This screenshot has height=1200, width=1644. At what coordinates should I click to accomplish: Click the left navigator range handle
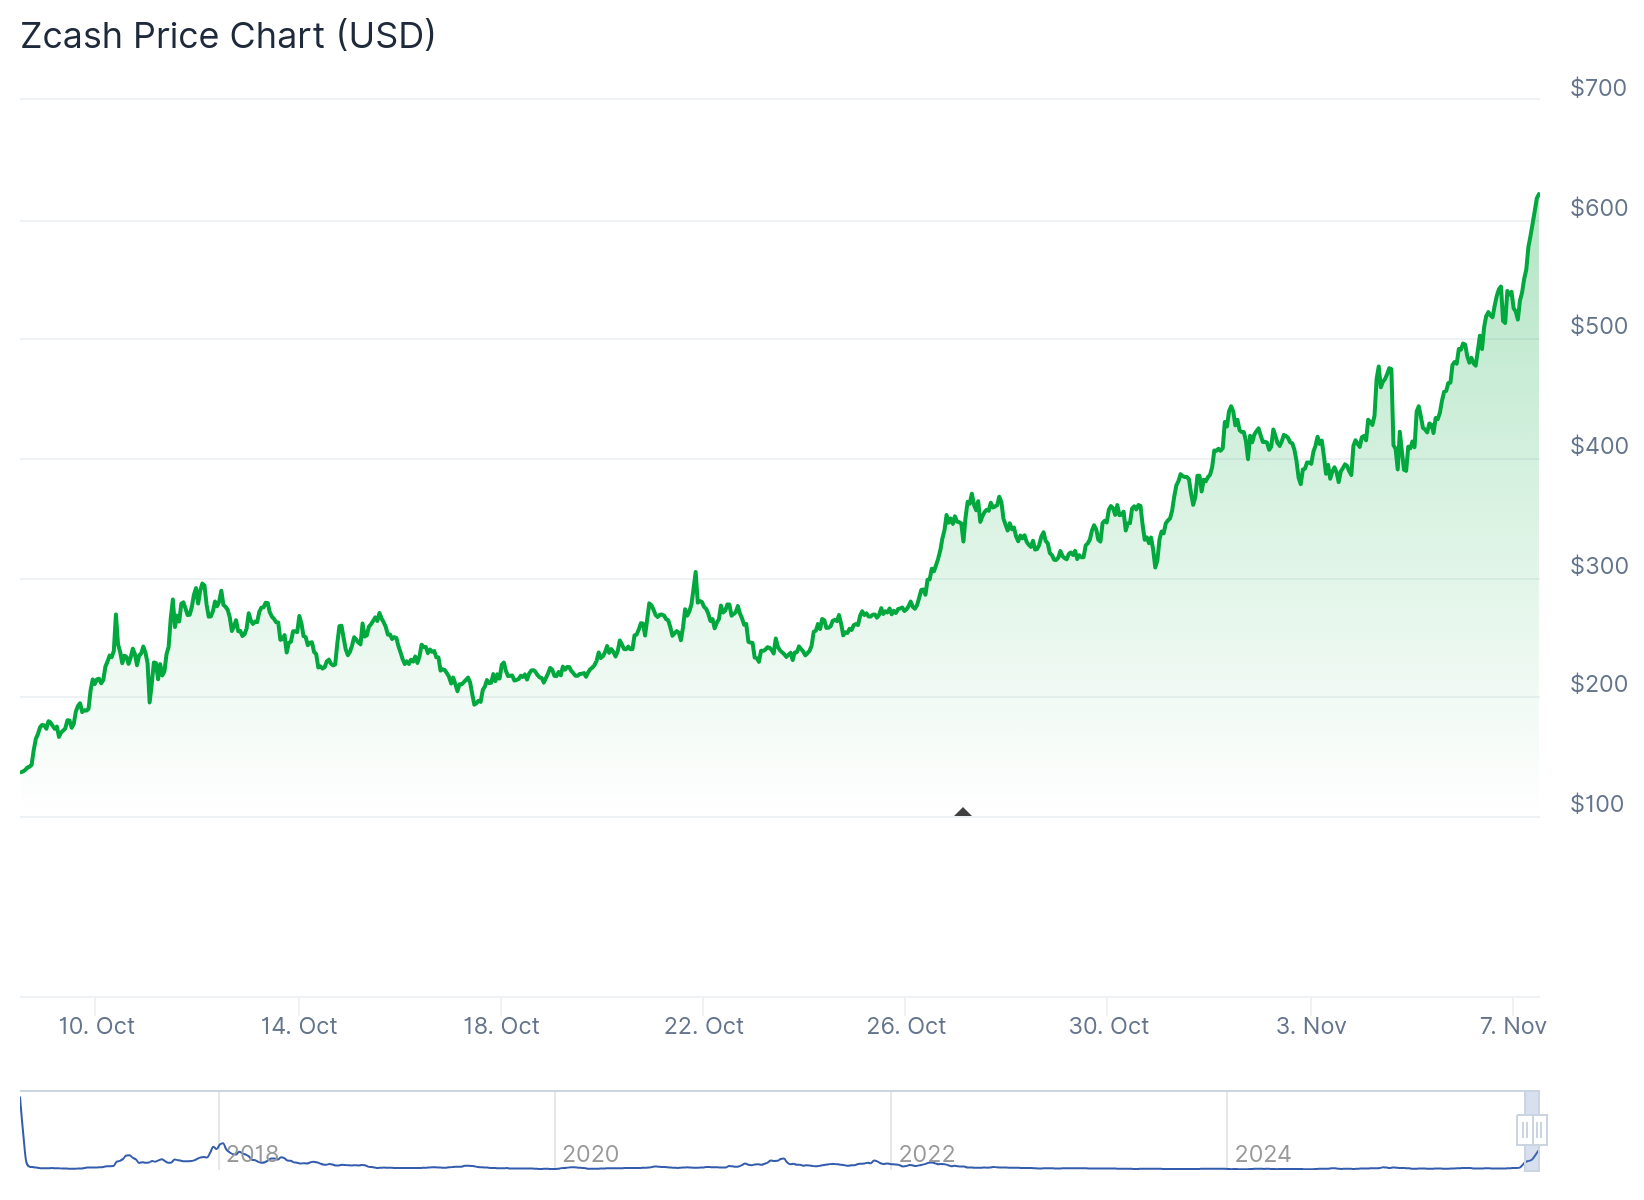point(1525,1130)
